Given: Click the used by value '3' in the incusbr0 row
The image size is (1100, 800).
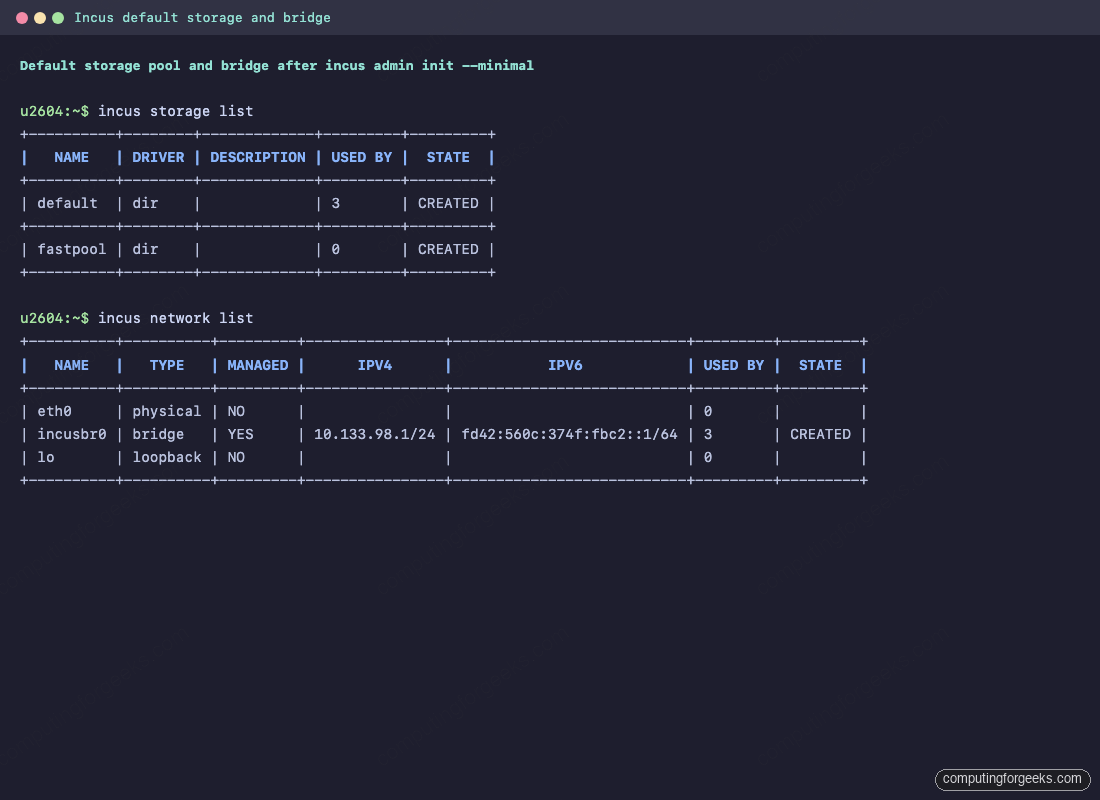Looking at the screenshot, I should point(708,435).
